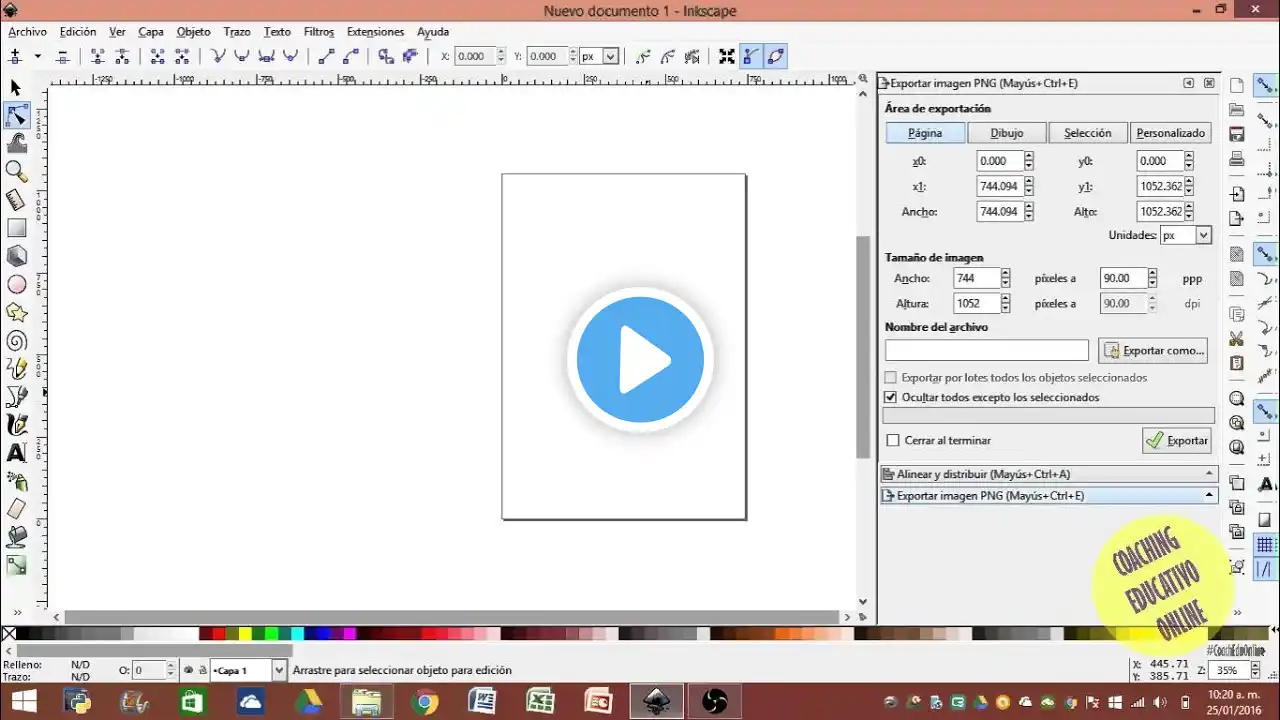This screenshot has height=720, width=1280.
Task: Click the Exportar como button
Action: point(1153,351)
